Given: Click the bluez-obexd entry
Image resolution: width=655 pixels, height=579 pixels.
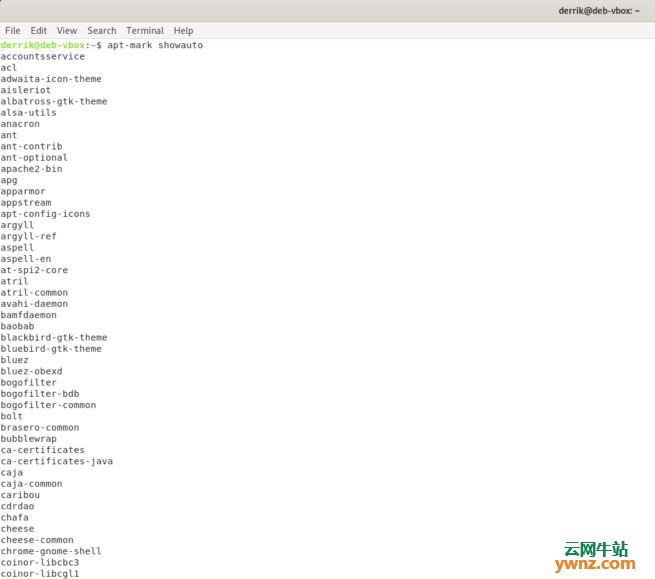Looking at the screenshot, I should (x=31, y=371).
